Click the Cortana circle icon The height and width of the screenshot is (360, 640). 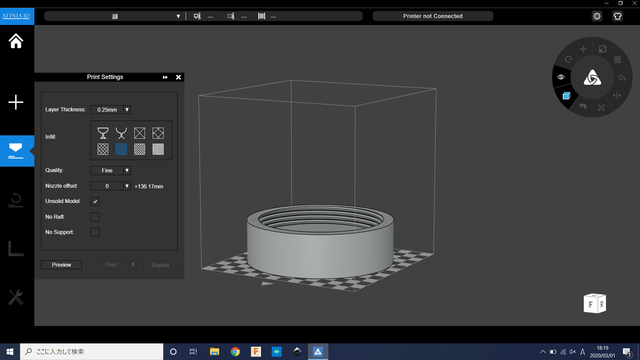pyautogui.click(x=173, y=351)
